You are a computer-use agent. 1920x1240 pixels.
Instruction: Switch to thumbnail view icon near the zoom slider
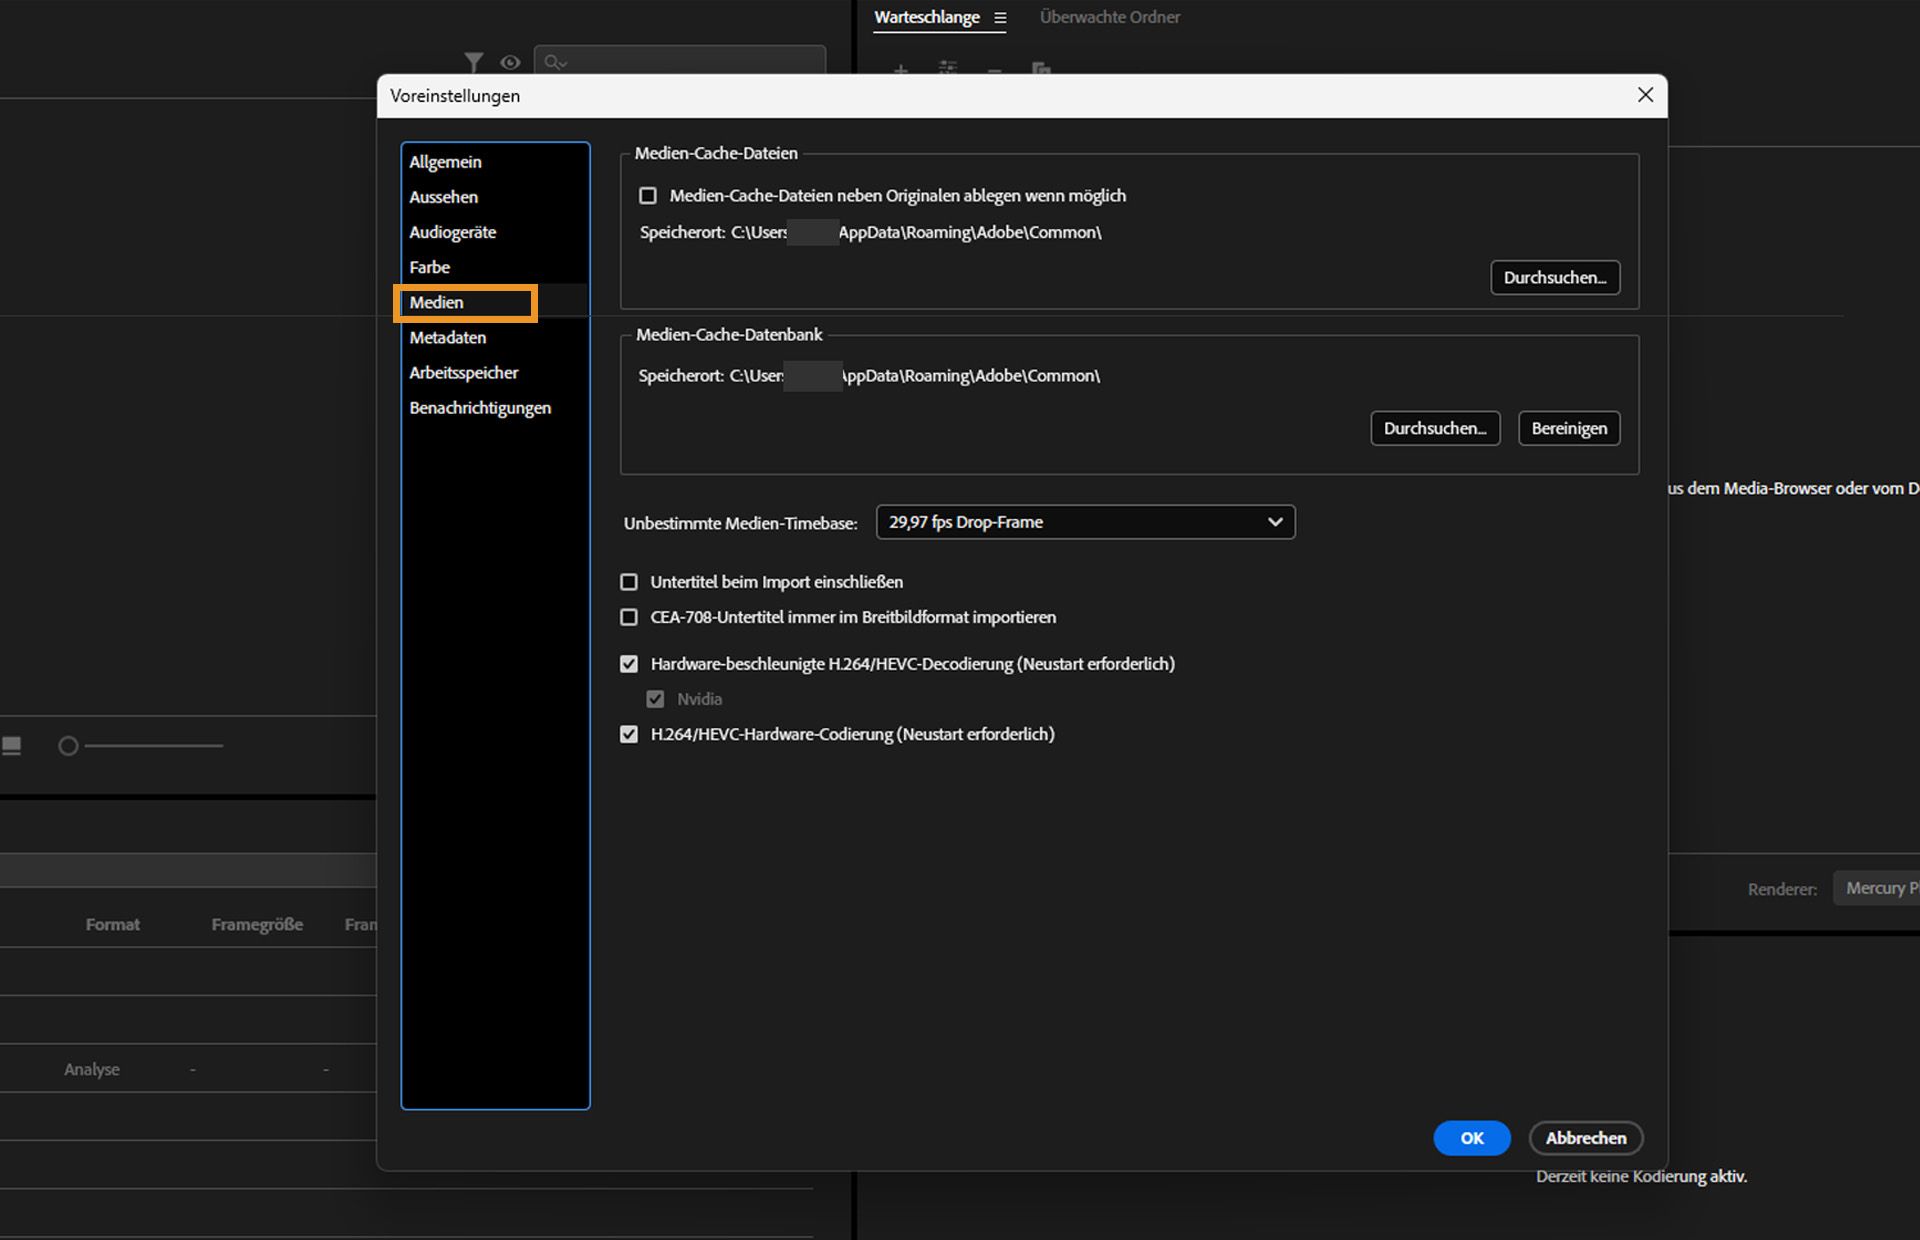pyautogui.click(x=12, y=745)
